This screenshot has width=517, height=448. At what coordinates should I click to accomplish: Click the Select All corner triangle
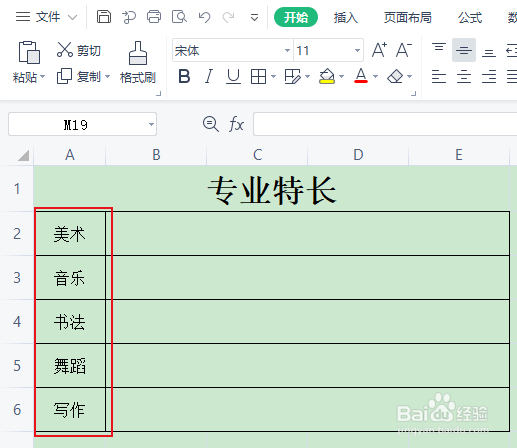coord(23,155)
